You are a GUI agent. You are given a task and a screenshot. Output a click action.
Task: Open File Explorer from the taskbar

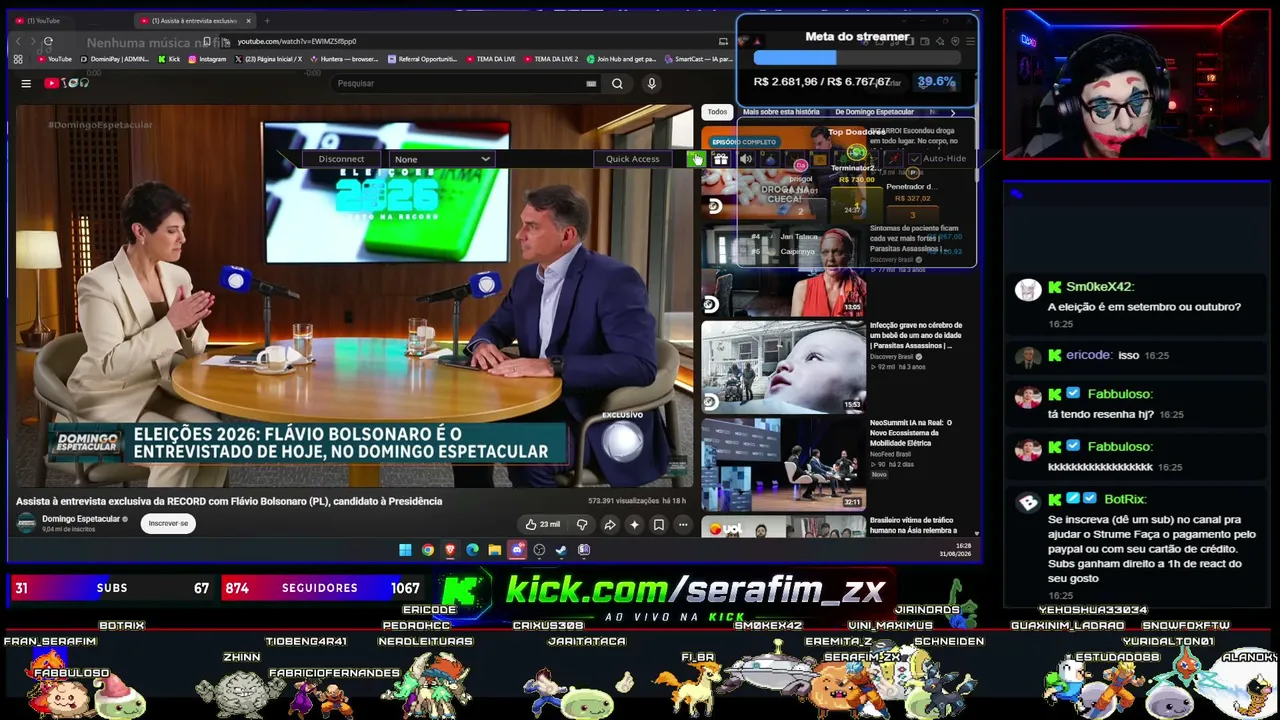494,549
